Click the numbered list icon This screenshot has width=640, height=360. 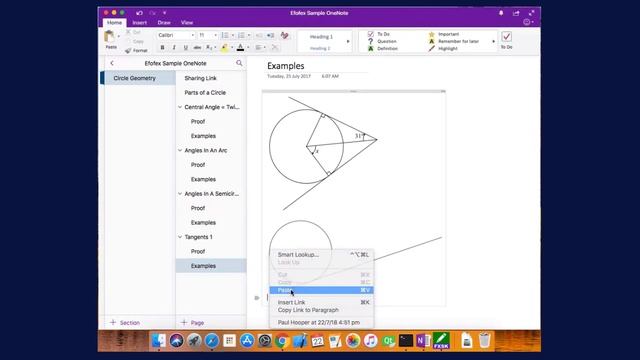(x=241, y=36)
